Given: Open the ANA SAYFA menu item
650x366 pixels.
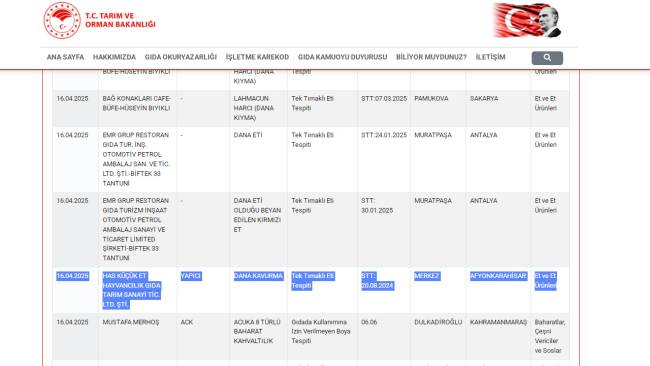Looking at the screenshot, I should [65, 57].
